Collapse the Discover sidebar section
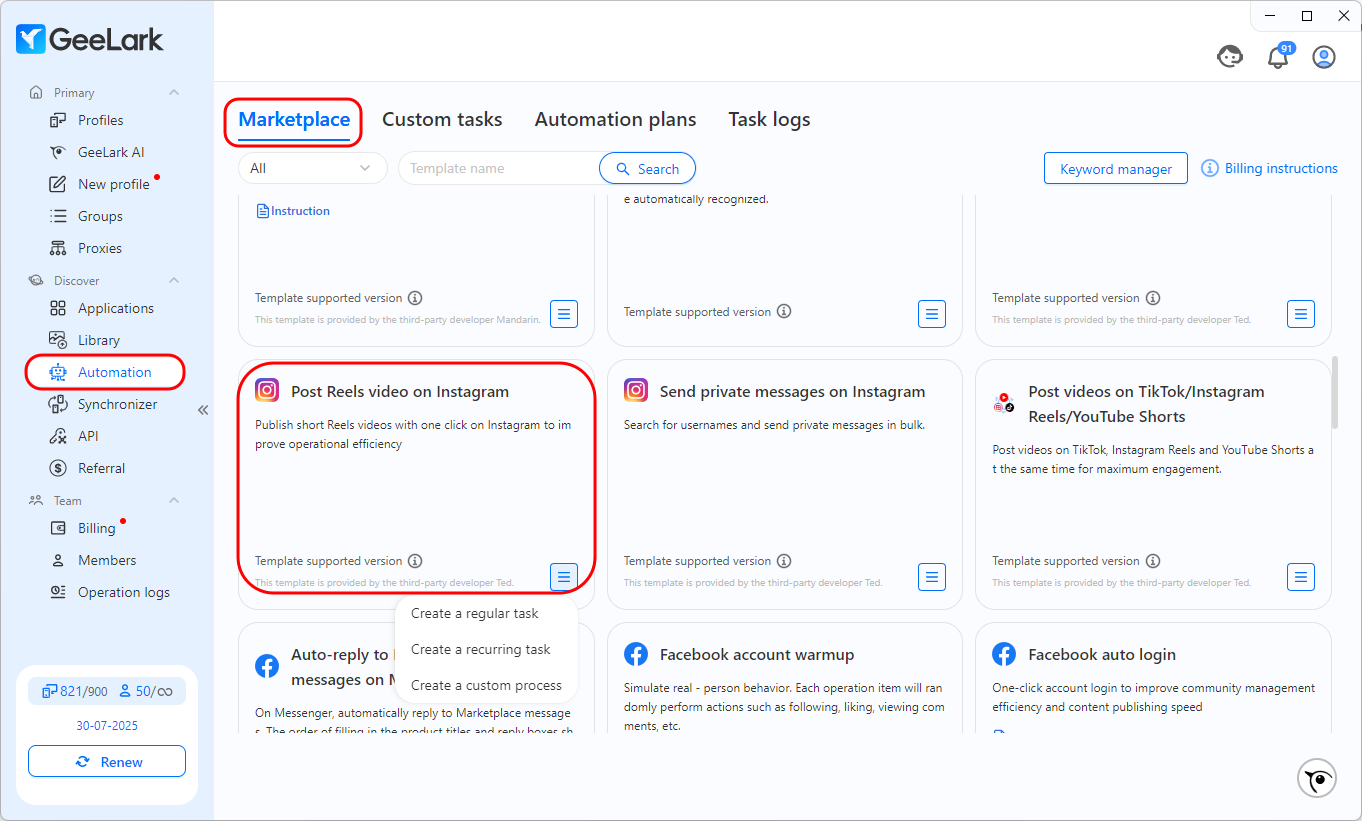Image resolution: width=1362 pixels, height=821 pixels. (174, 280)
